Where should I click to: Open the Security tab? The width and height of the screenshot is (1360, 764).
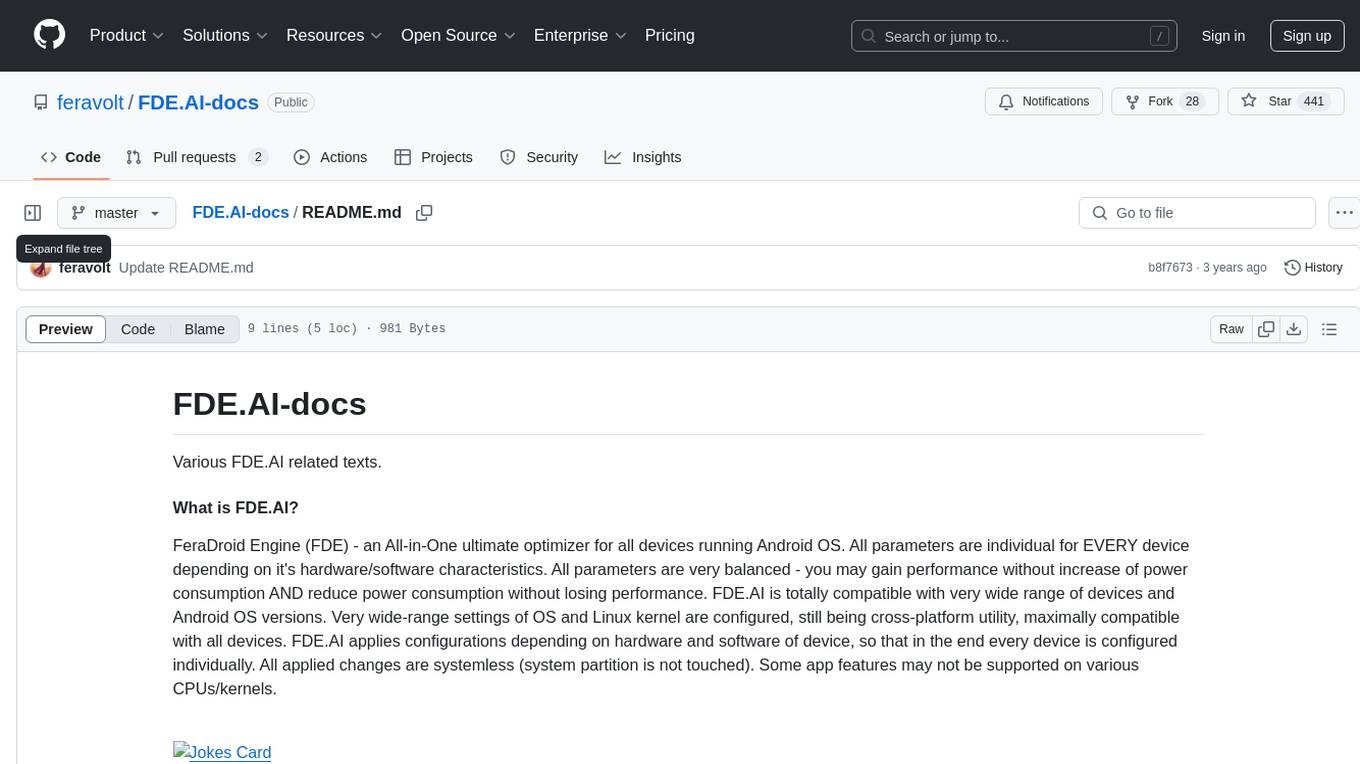tap(538, 157)
